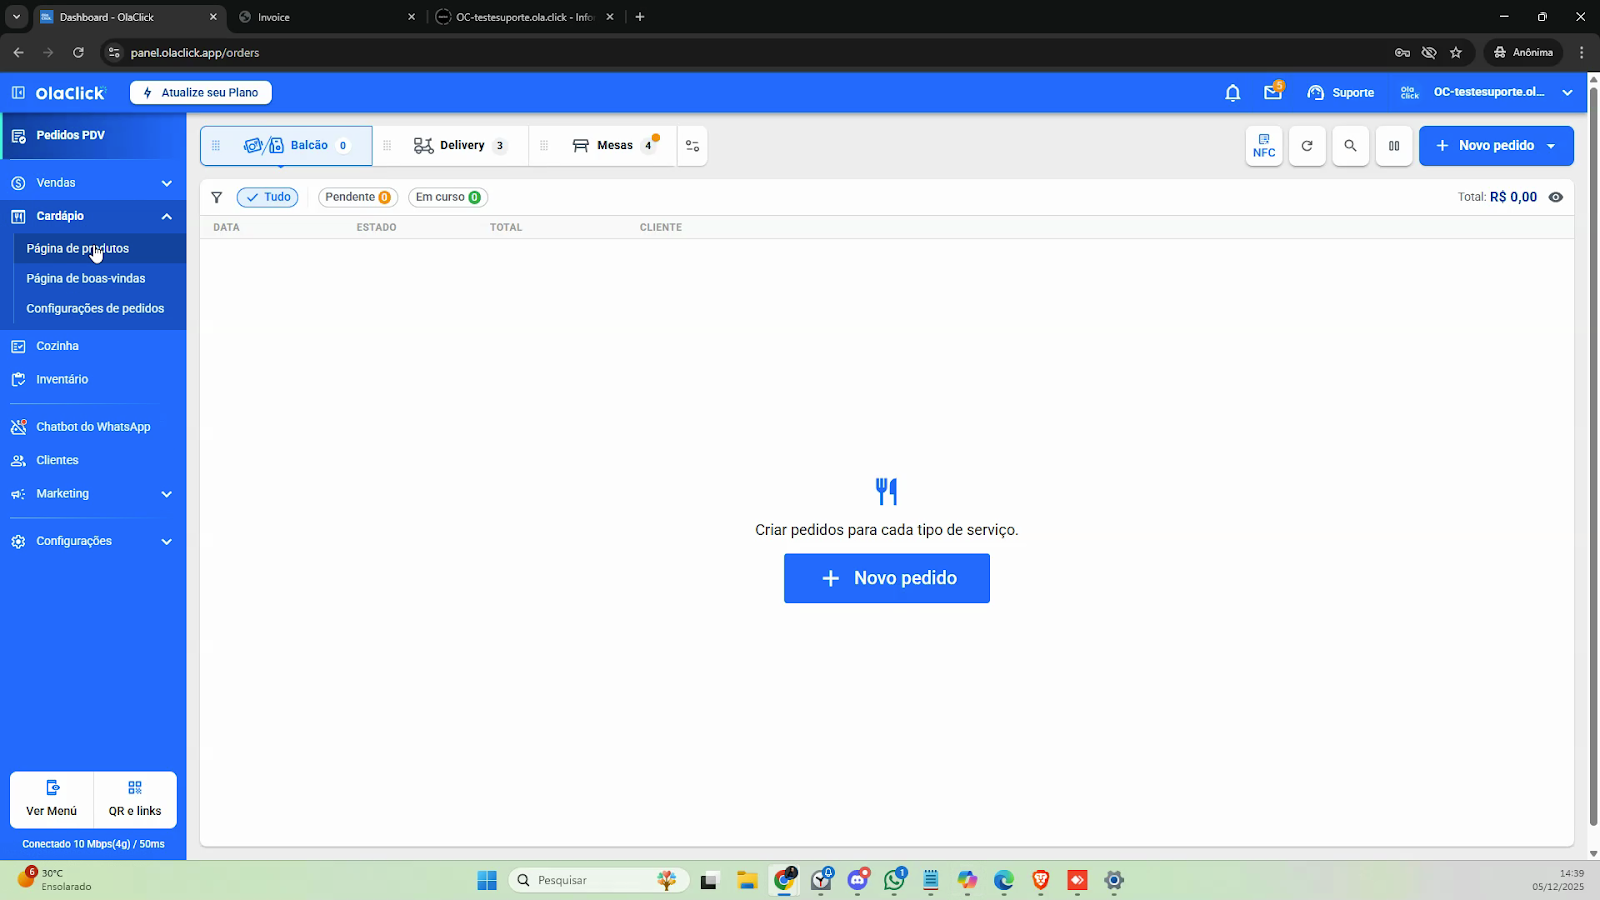This screenshot has height=900, width=1600.
Task: Switch to the Mesas tab
Action: click(x=614, y=146)
